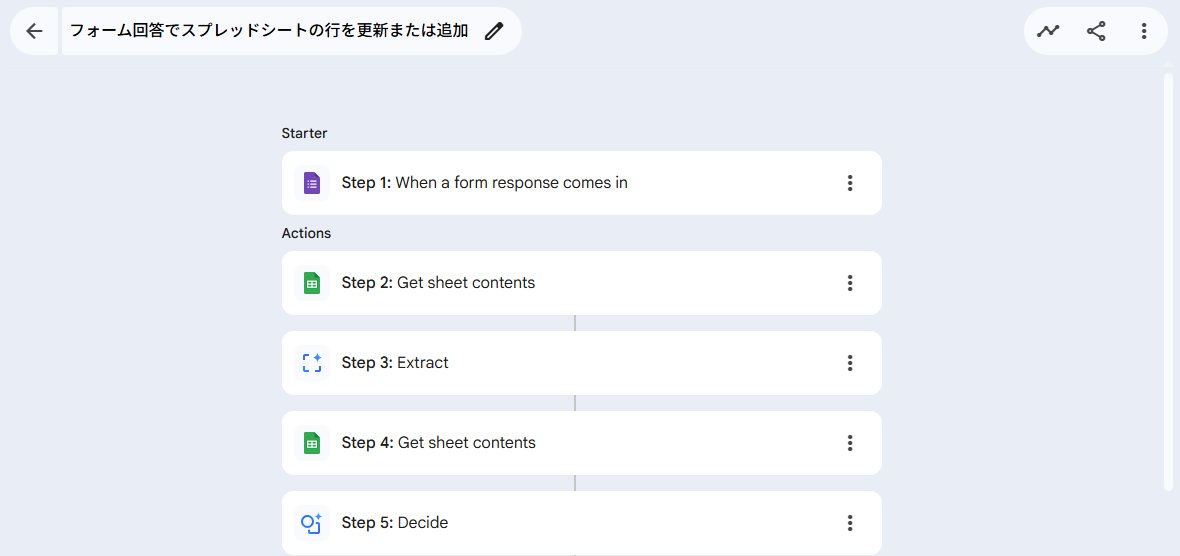This screenshot has width=1180, height=556.
Task: Click the Sheets icon in Step 4
Action: click(312, 443)
